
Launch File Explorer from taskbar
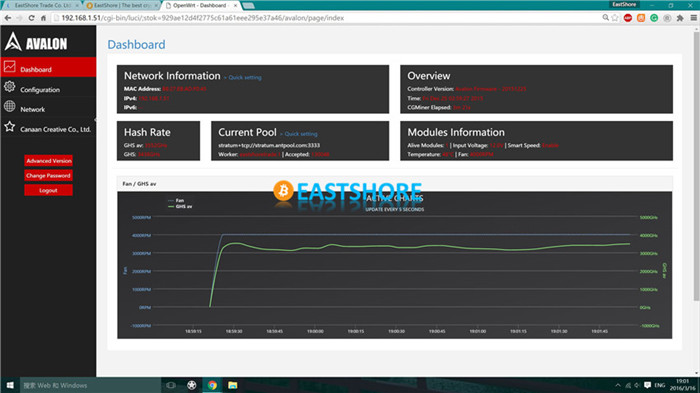[233, 385]
